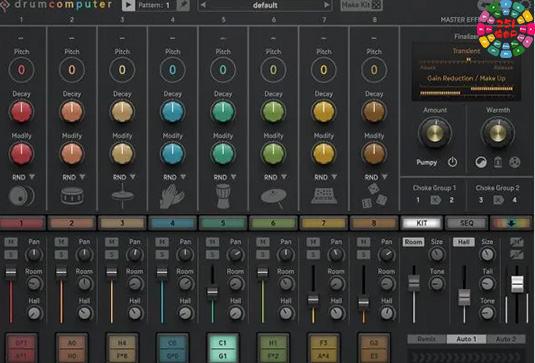
Task: Click the Hall reverb level fader
Action: tap(464, 297)
